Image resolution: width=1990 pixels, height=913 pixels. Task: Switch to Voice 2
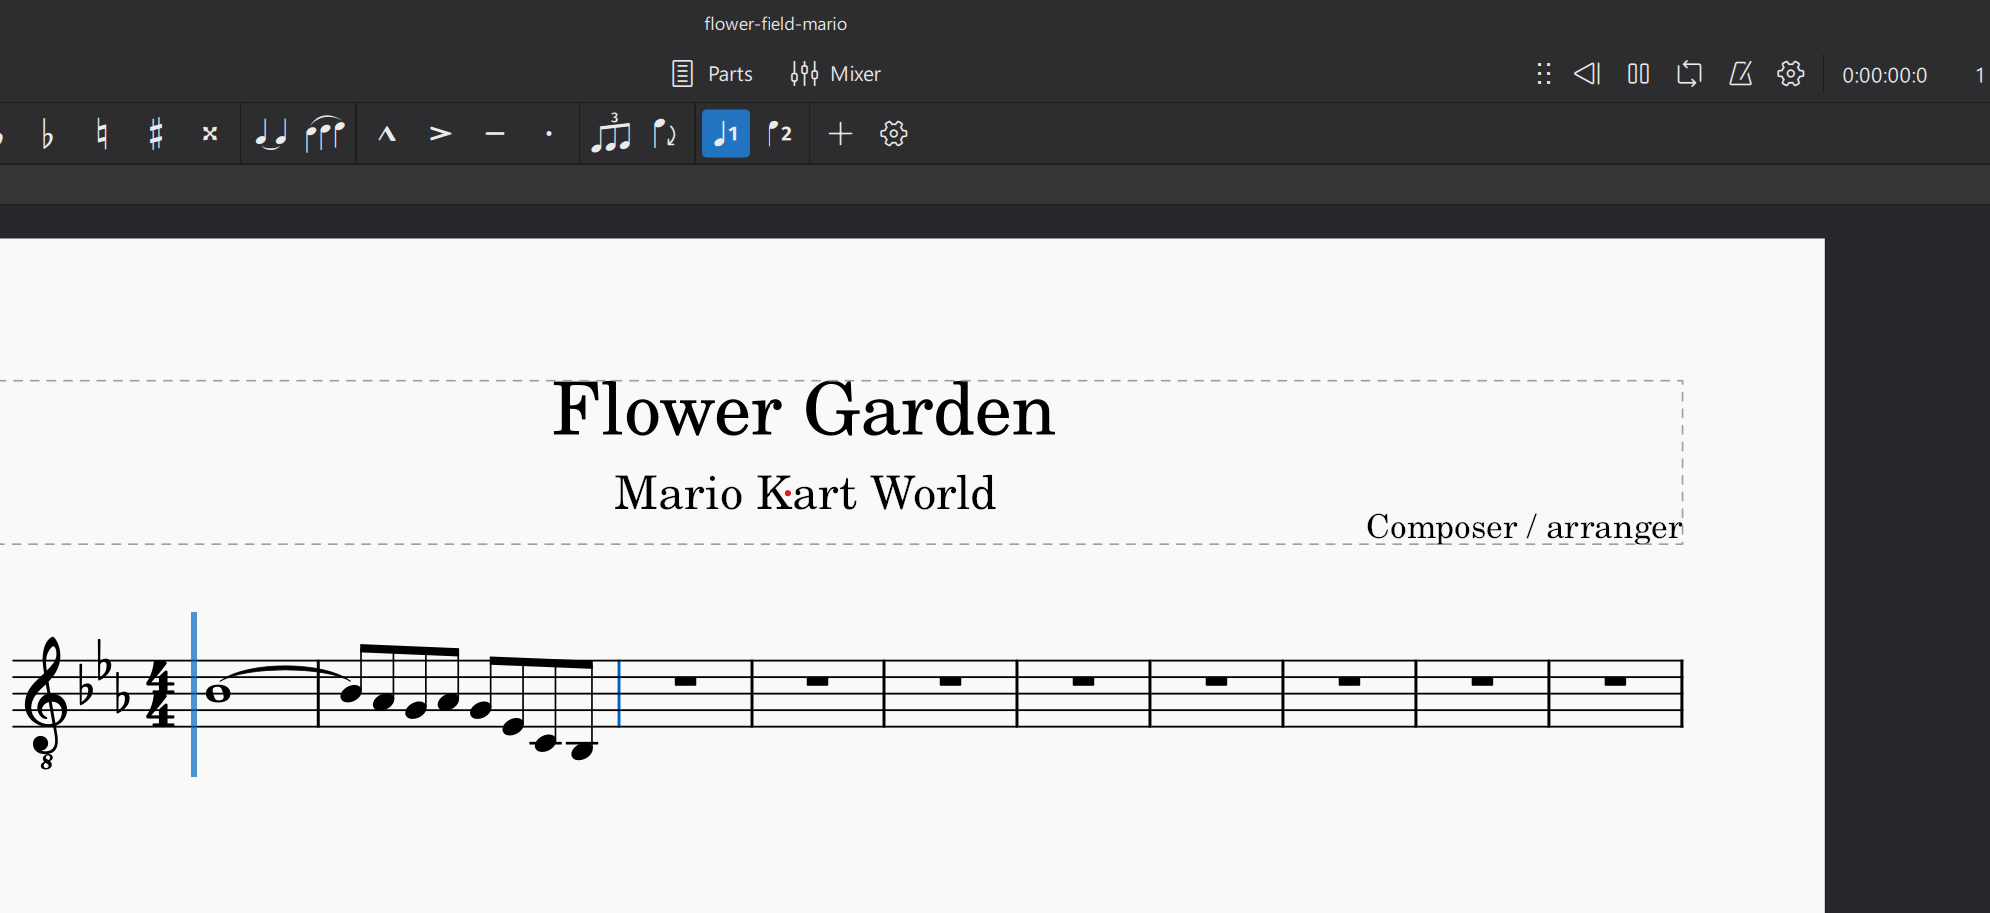tap(780, 133)
